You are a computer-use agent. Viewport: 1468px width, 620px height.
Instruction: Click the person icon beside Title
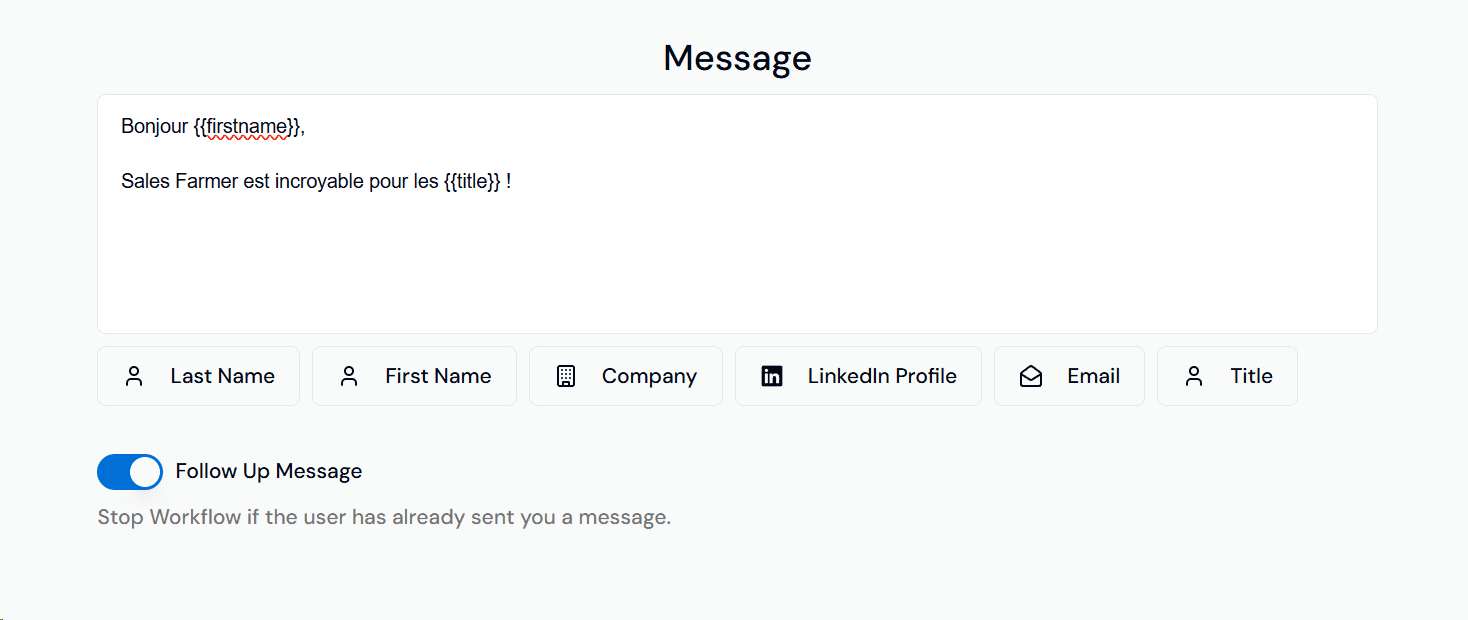click(x=1194, y=376)
